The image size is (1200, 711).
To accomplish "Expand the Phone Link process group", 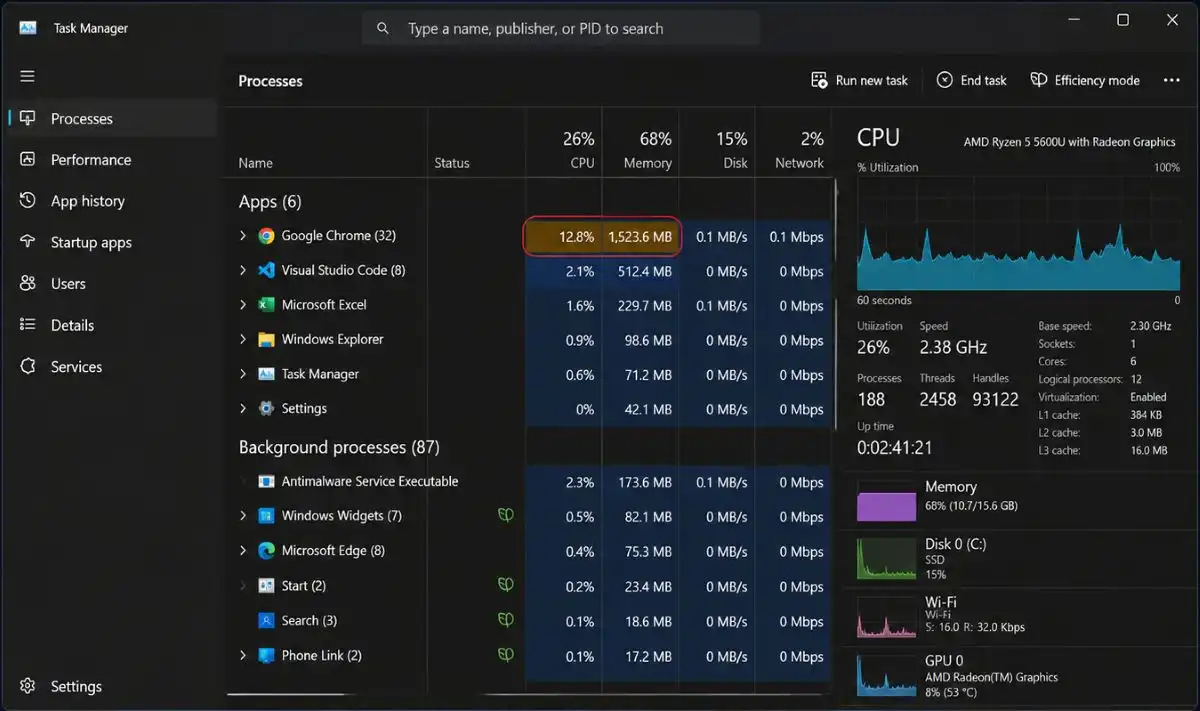I will coord(242,656).
